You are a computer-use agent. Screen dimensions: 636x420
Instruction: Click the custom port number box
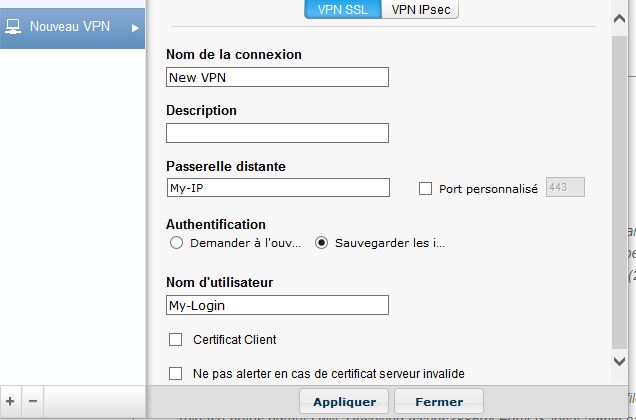[565, 188]
